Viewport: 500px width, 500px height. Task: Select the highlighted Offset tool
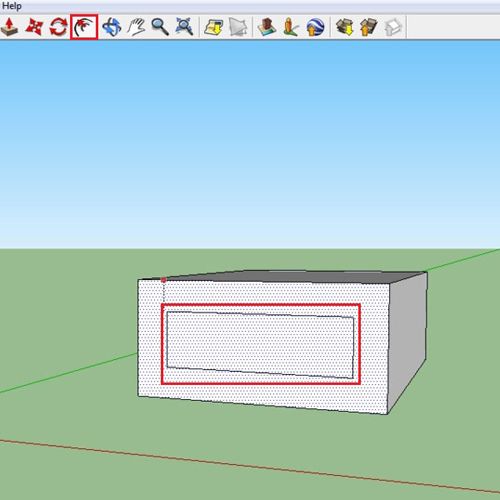coord(84,27)
